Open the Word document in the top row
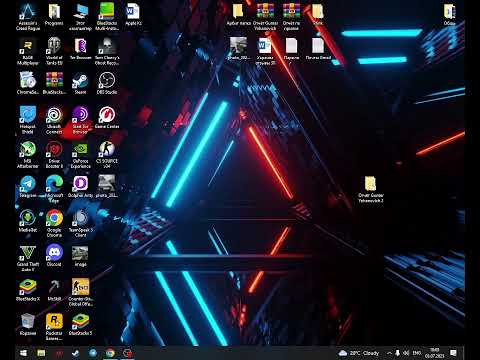 pyautogui.click(x=133, y=15)
